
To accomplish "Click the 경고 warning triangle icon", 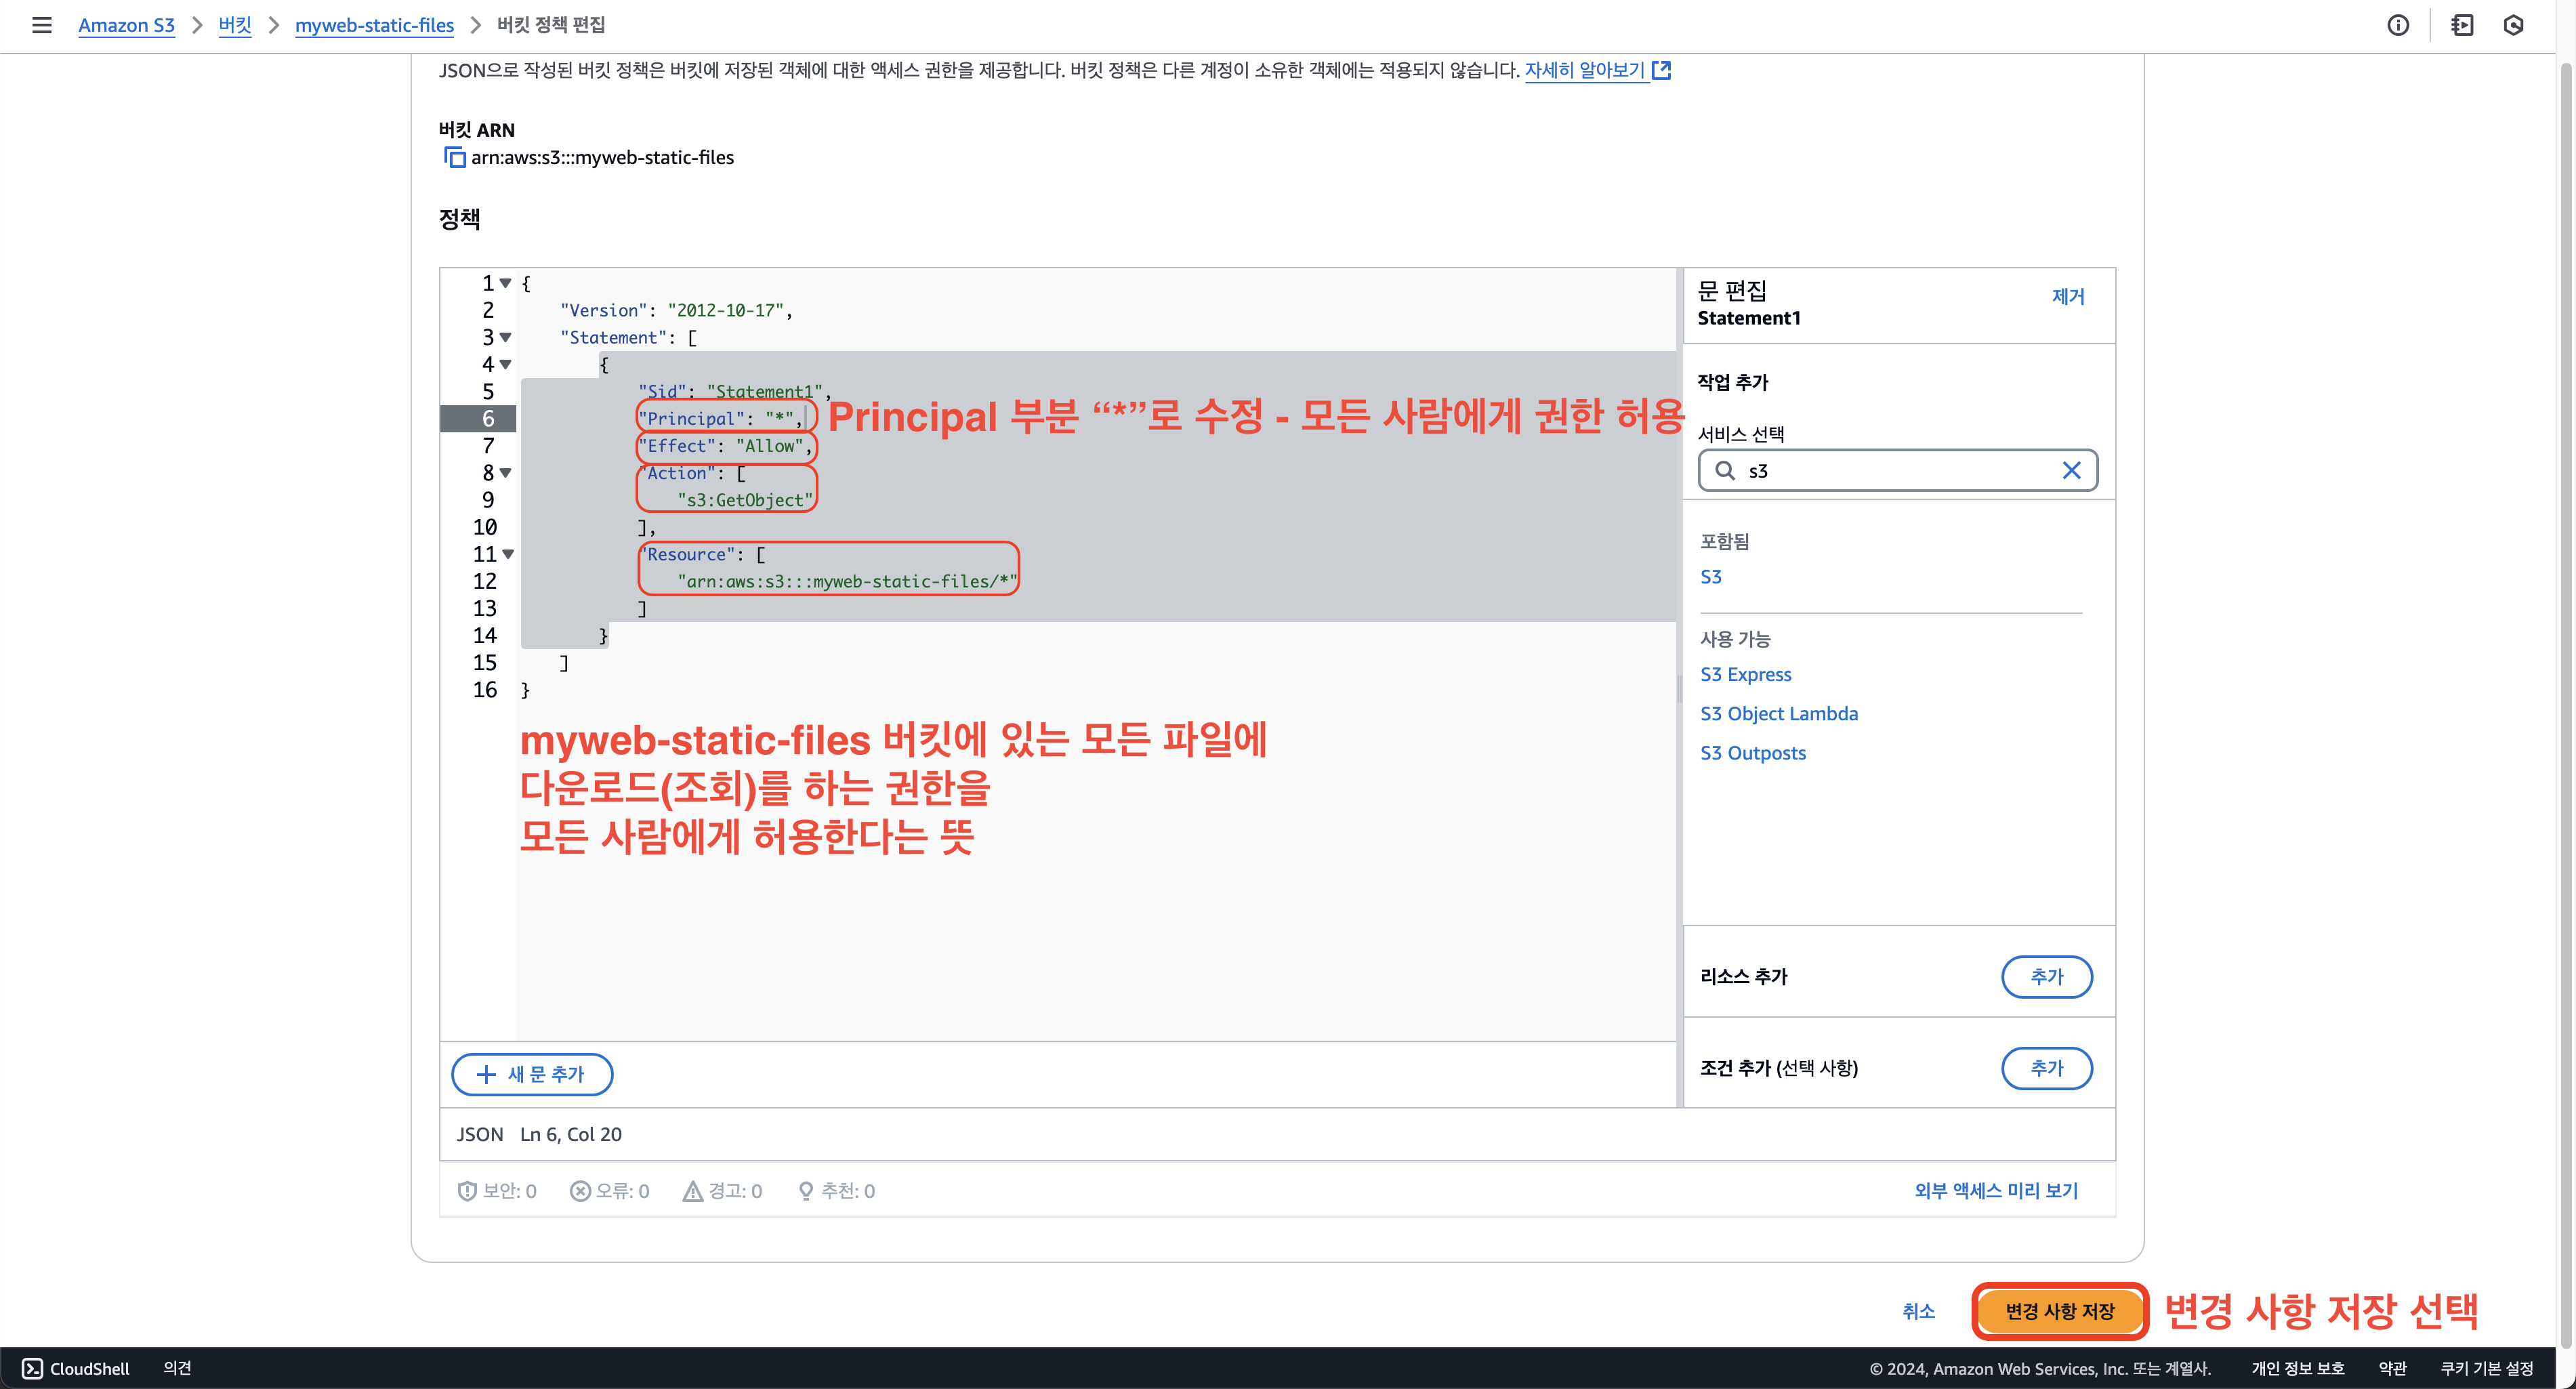I will pos(692,1191).
